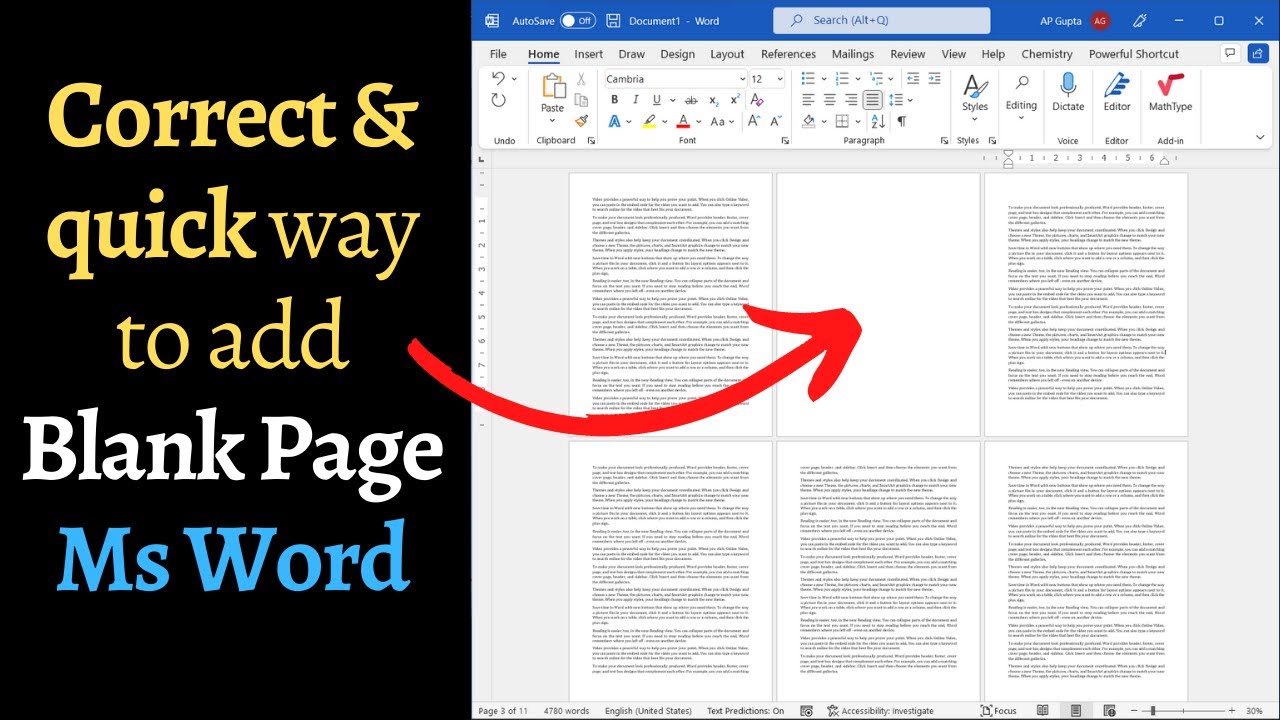The height and width of the screenshot is (720, 1280).
Task: Click the yellow Text Highlight Color
Action: coord(649,121)
